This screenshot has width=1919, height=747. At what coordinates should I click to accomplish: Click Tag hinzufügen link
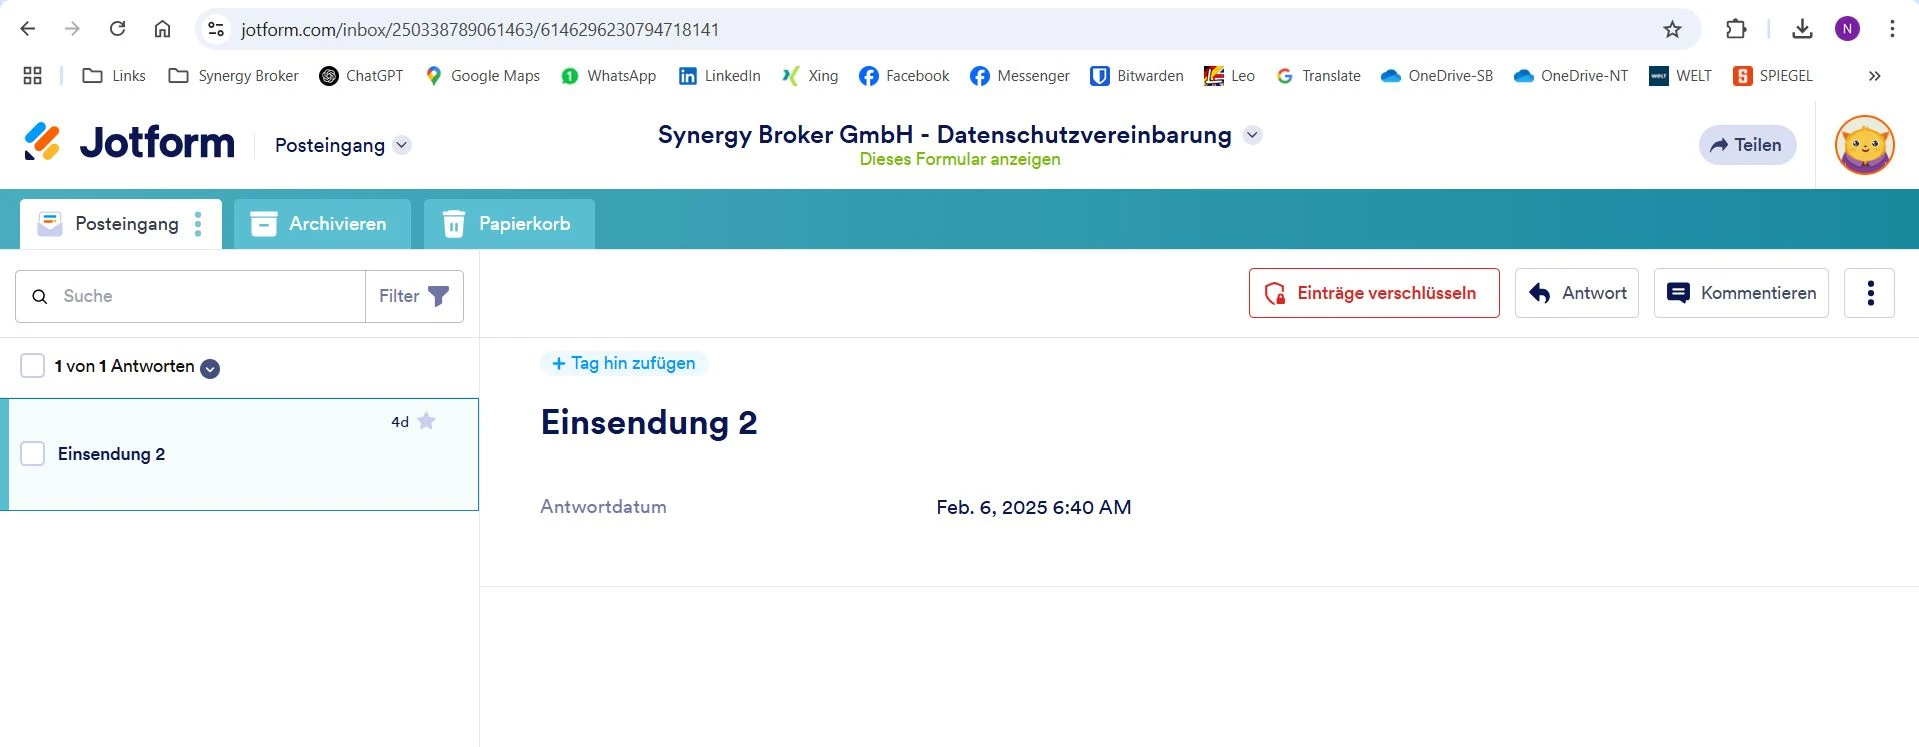[624, 363]
